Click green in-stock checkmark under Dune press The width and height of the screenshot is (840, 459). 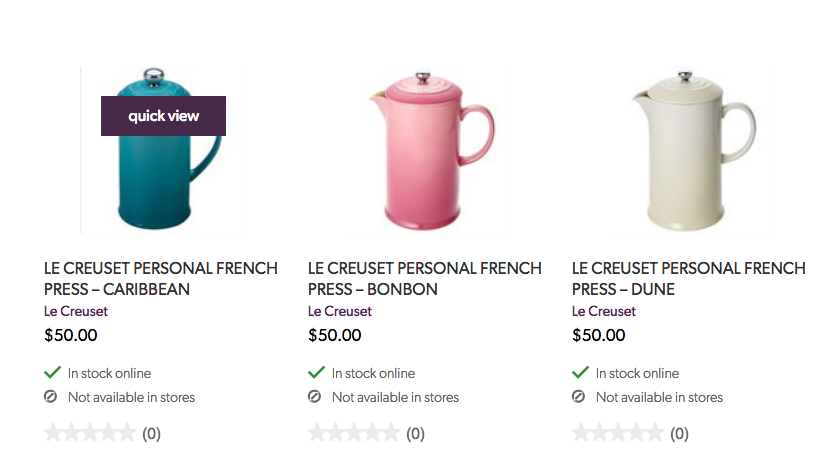(x=581, y=372)
